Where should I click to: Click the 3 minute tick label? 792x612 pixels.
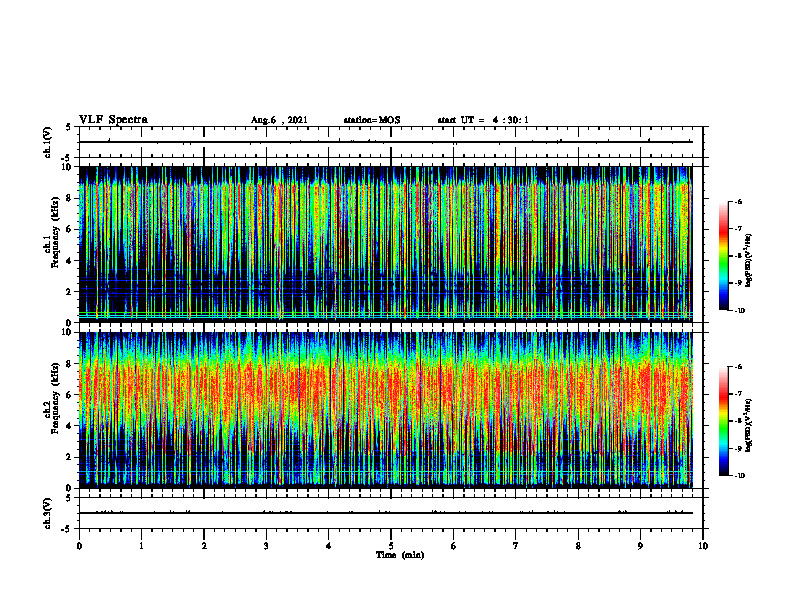[x=266, y=546]
